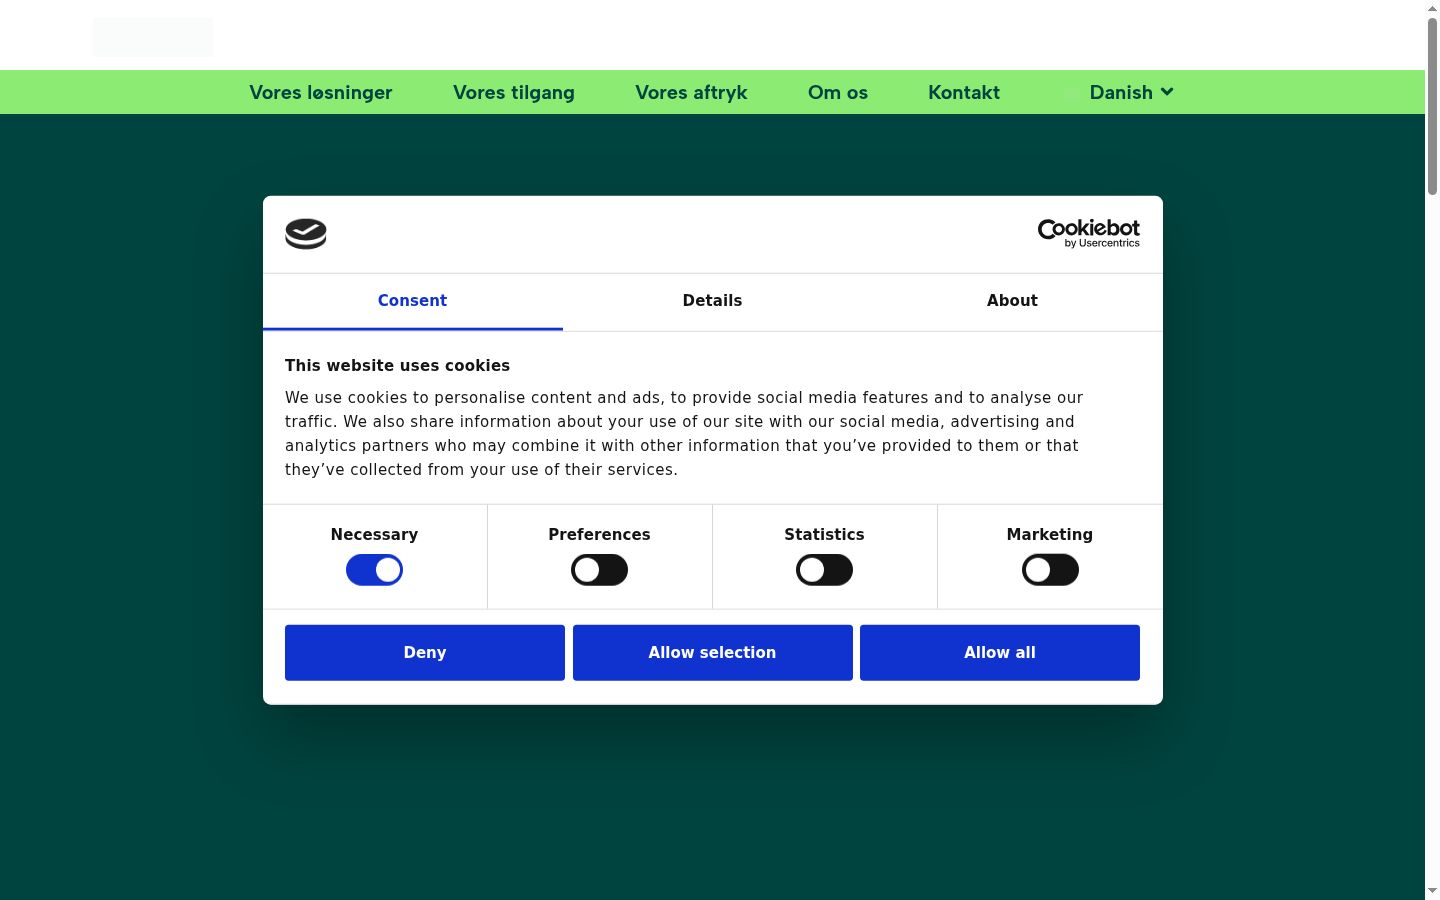The image size is (1440, 900).
Task: Open the About tab
Action: [x=1012, y=301]
